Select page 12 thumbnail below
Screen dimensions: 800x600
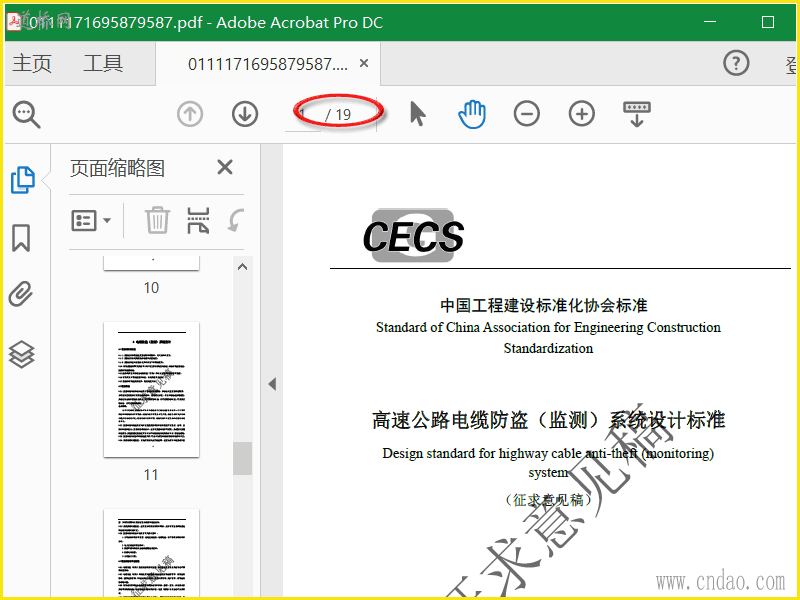[x=152, y=553]
